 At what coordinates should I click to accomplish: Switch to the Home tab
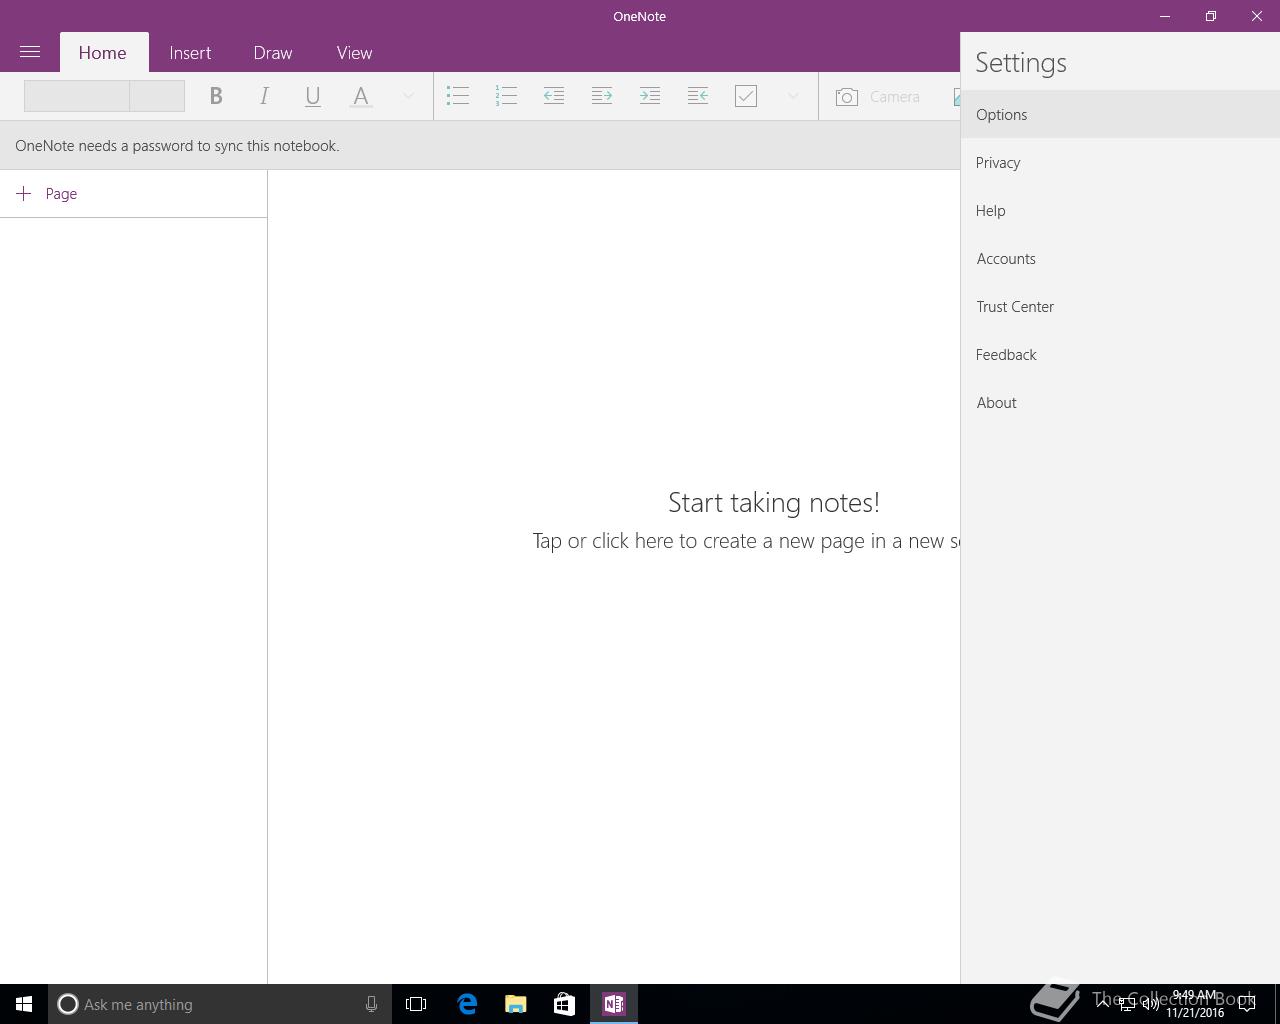pyautogui.click(x=103, y=53)
